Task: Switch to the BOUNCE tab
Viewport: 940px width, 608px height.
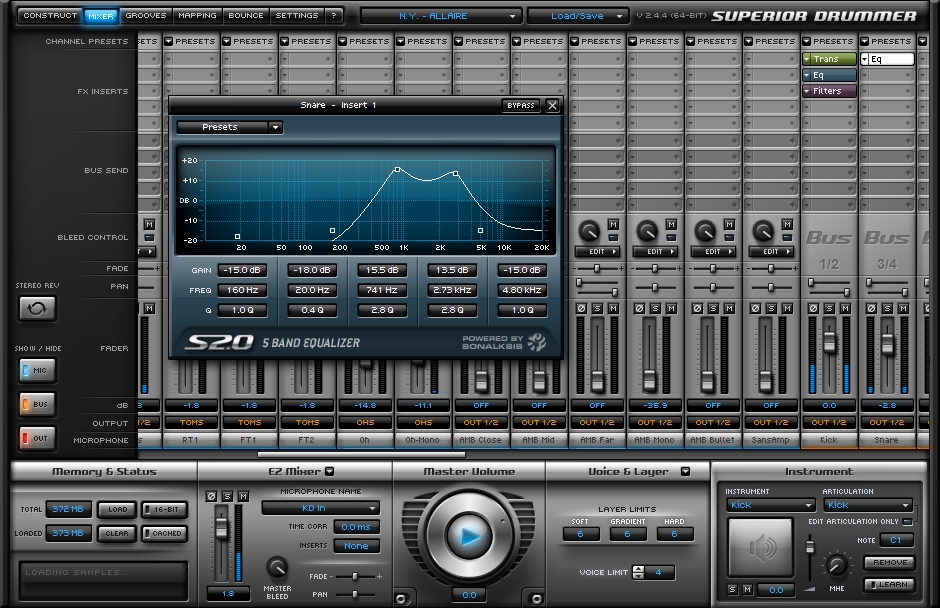Action: click(x=246, y=16)
